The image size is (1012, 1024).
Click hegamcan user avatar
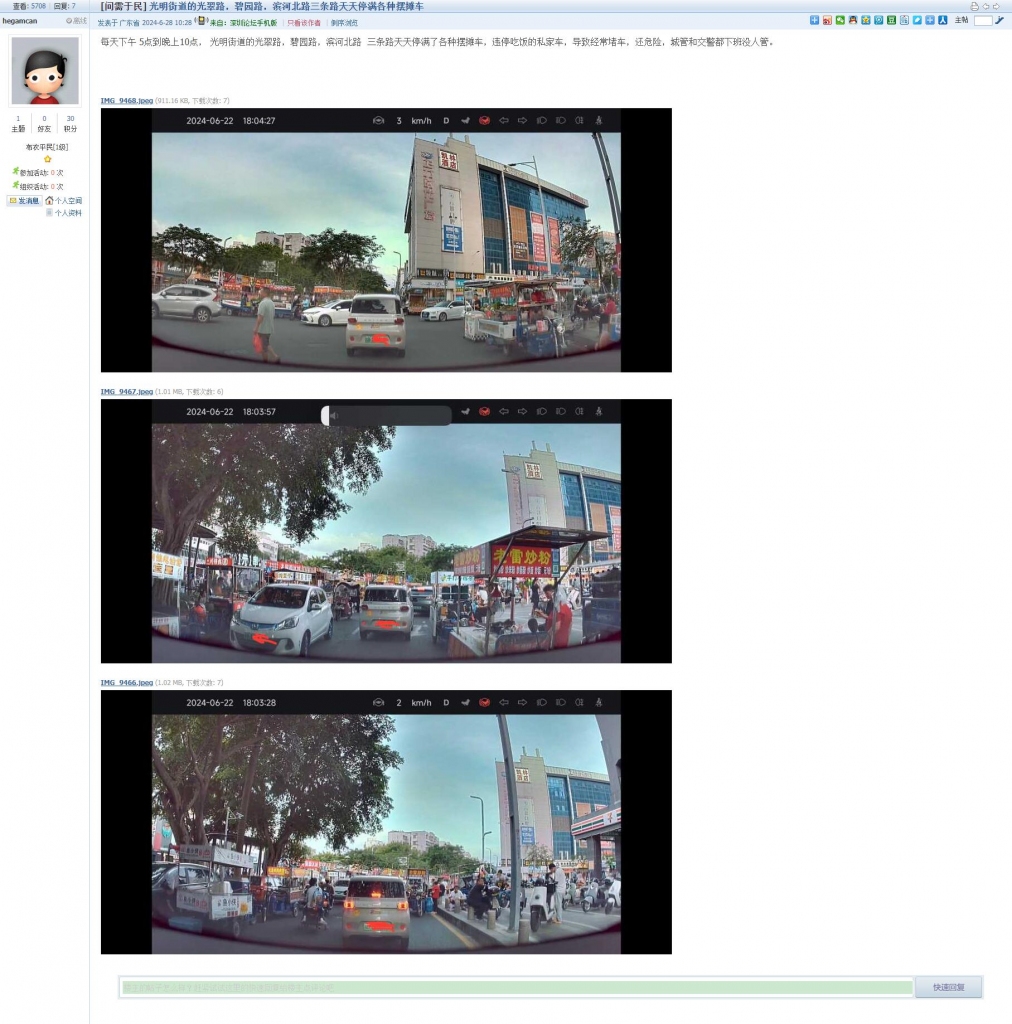point(45,71)
